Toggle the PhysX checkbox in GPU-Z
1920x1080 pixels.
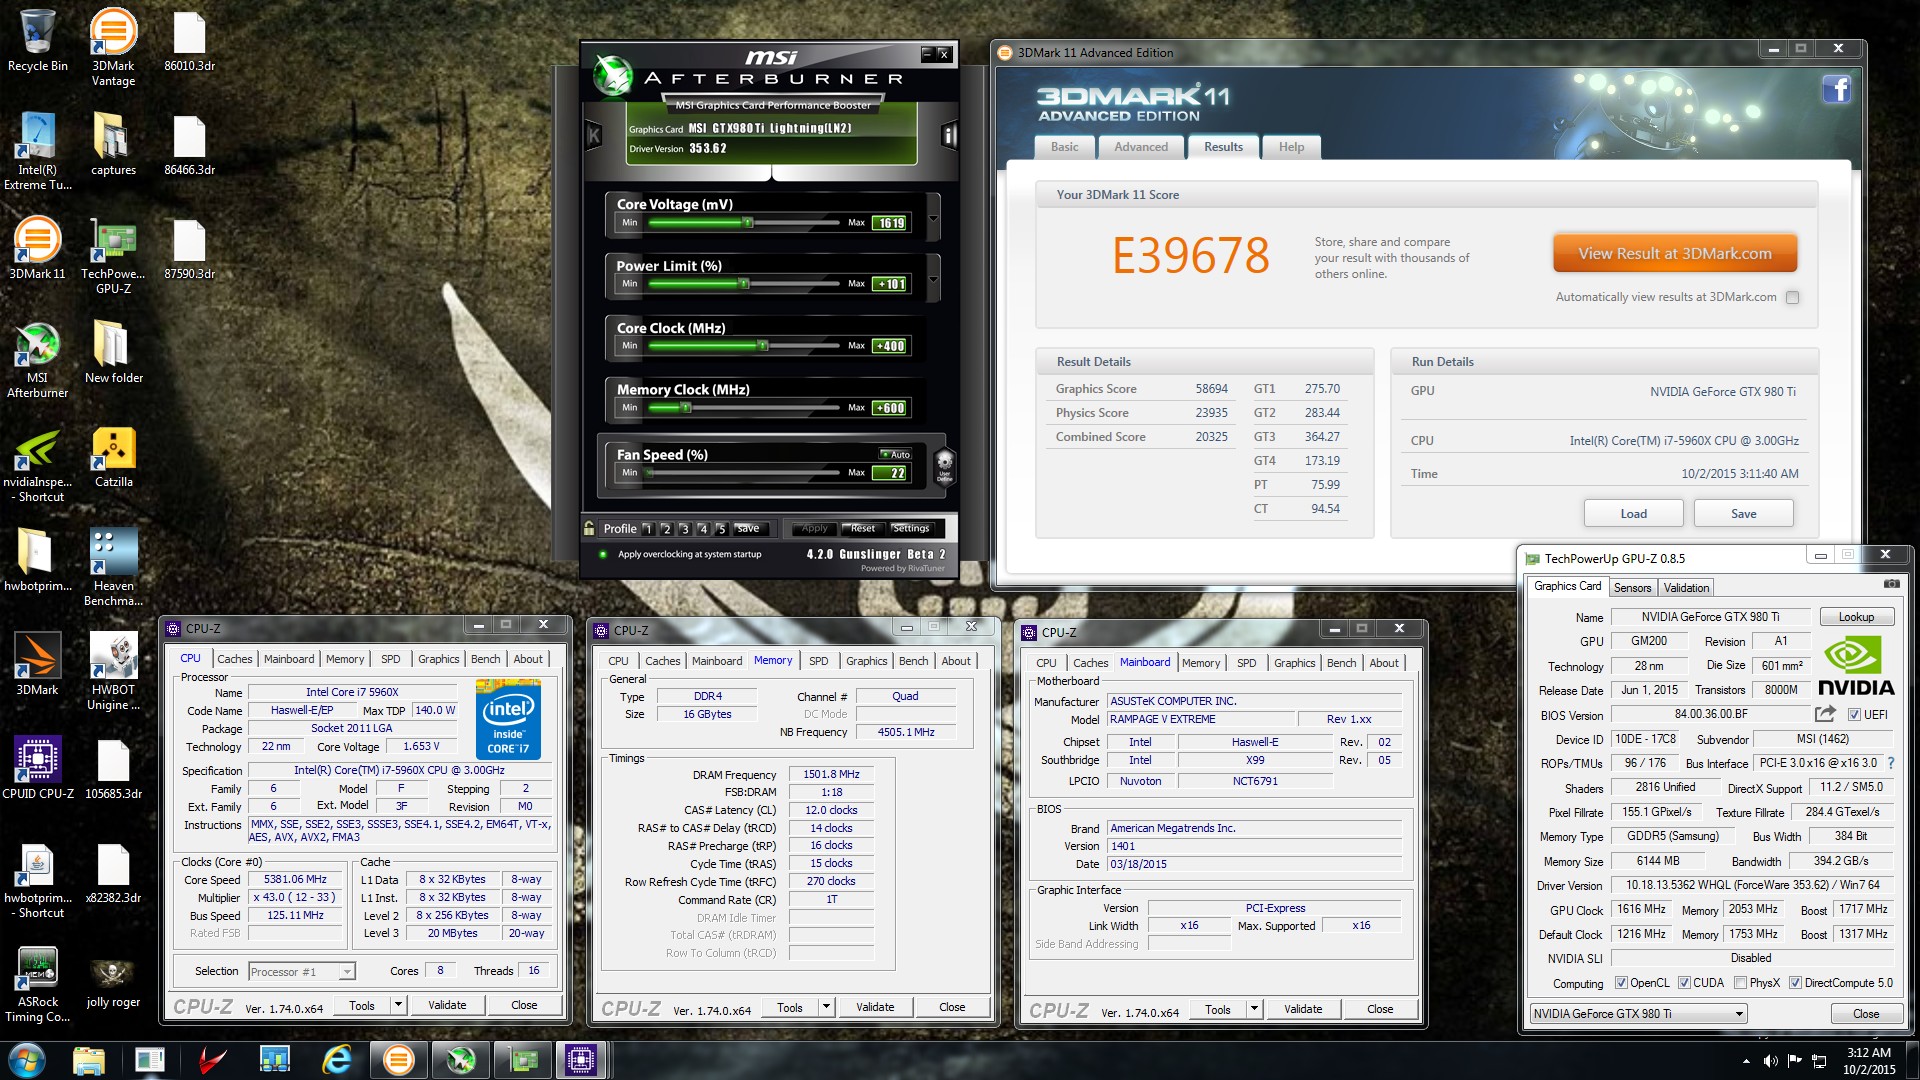[x=1741, y=983]
